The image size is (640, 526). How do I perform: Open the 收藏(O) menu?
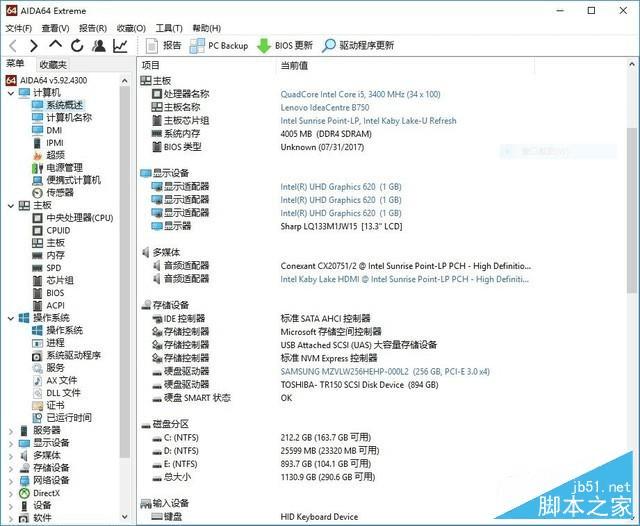point(131,28)
